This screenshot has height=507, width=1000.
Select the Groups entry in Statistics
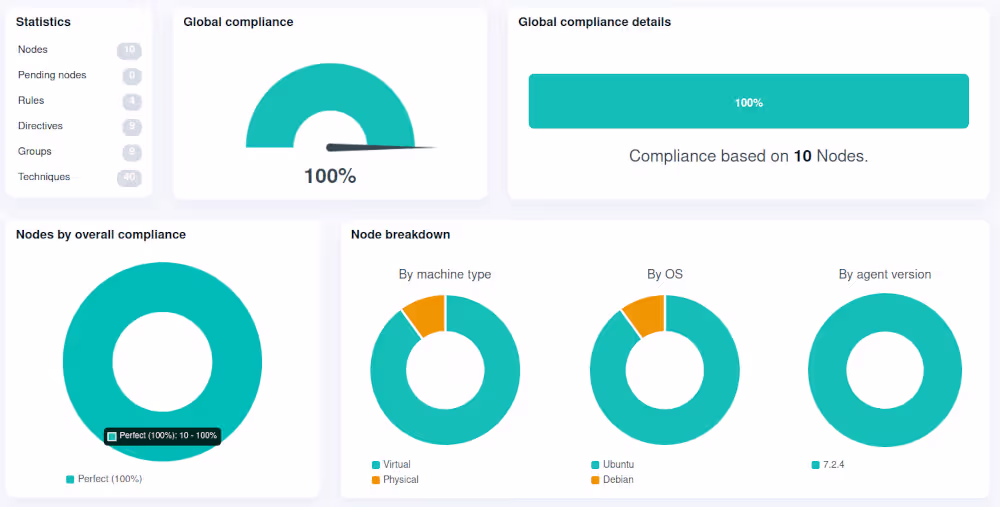tap(35, 152)
